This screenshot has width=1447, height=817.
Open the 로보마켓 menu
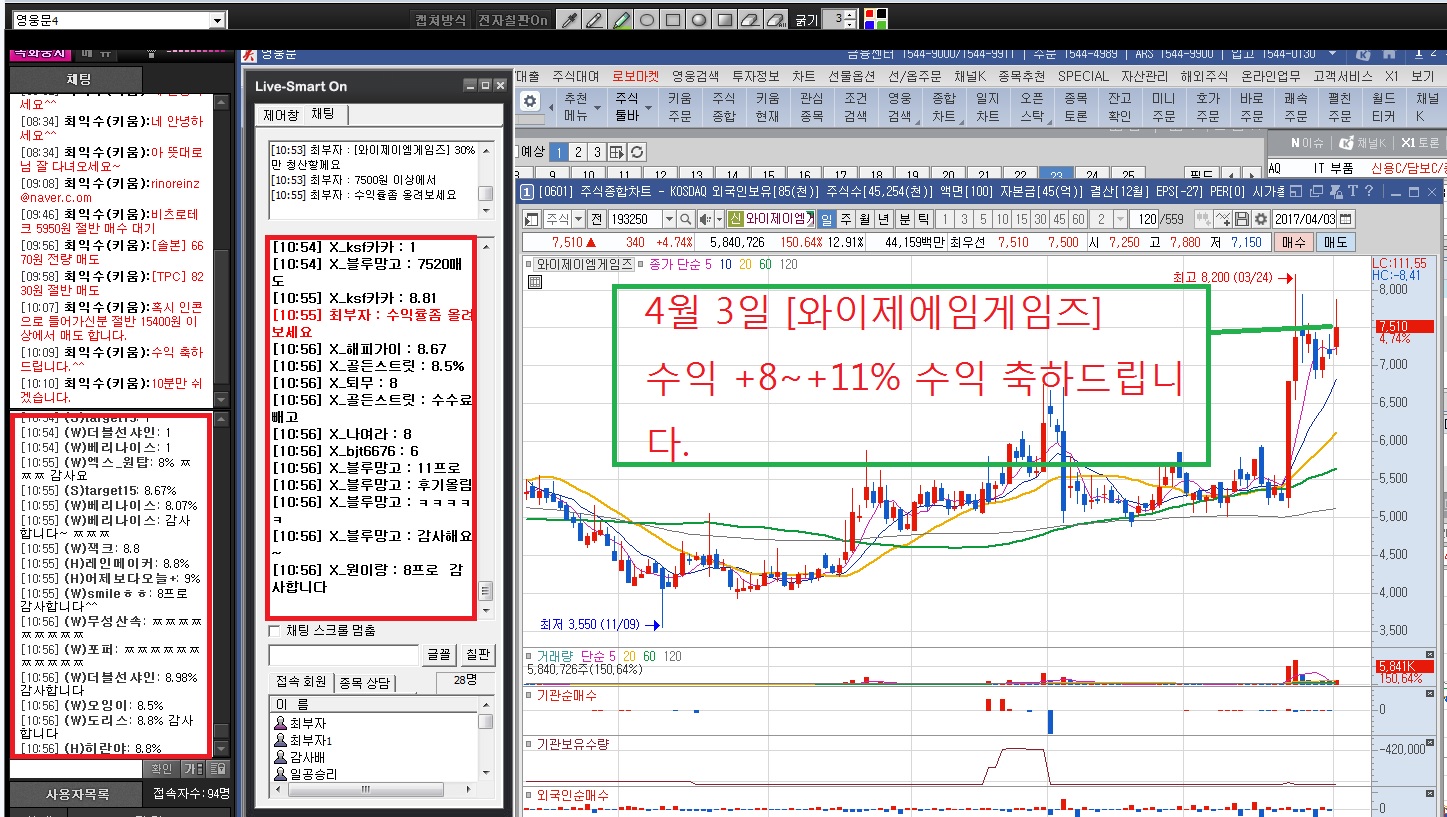point(636,76)
